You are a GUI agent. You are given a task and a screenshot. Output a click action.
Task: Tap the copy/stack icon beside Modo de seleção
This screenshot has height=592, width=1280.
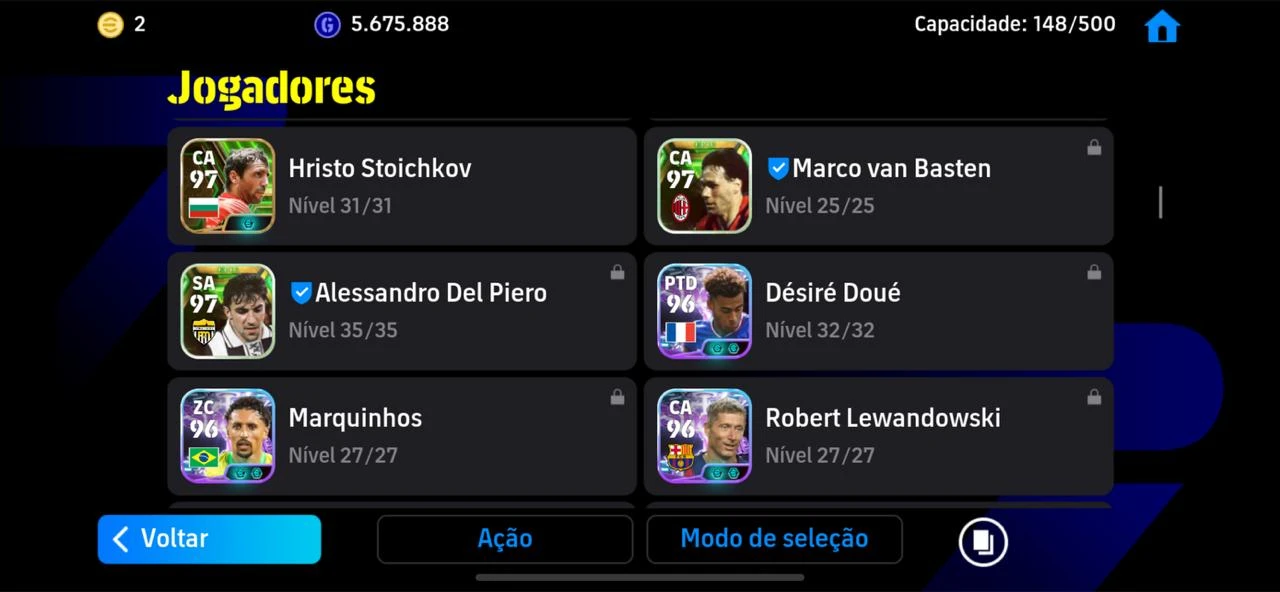983,541
